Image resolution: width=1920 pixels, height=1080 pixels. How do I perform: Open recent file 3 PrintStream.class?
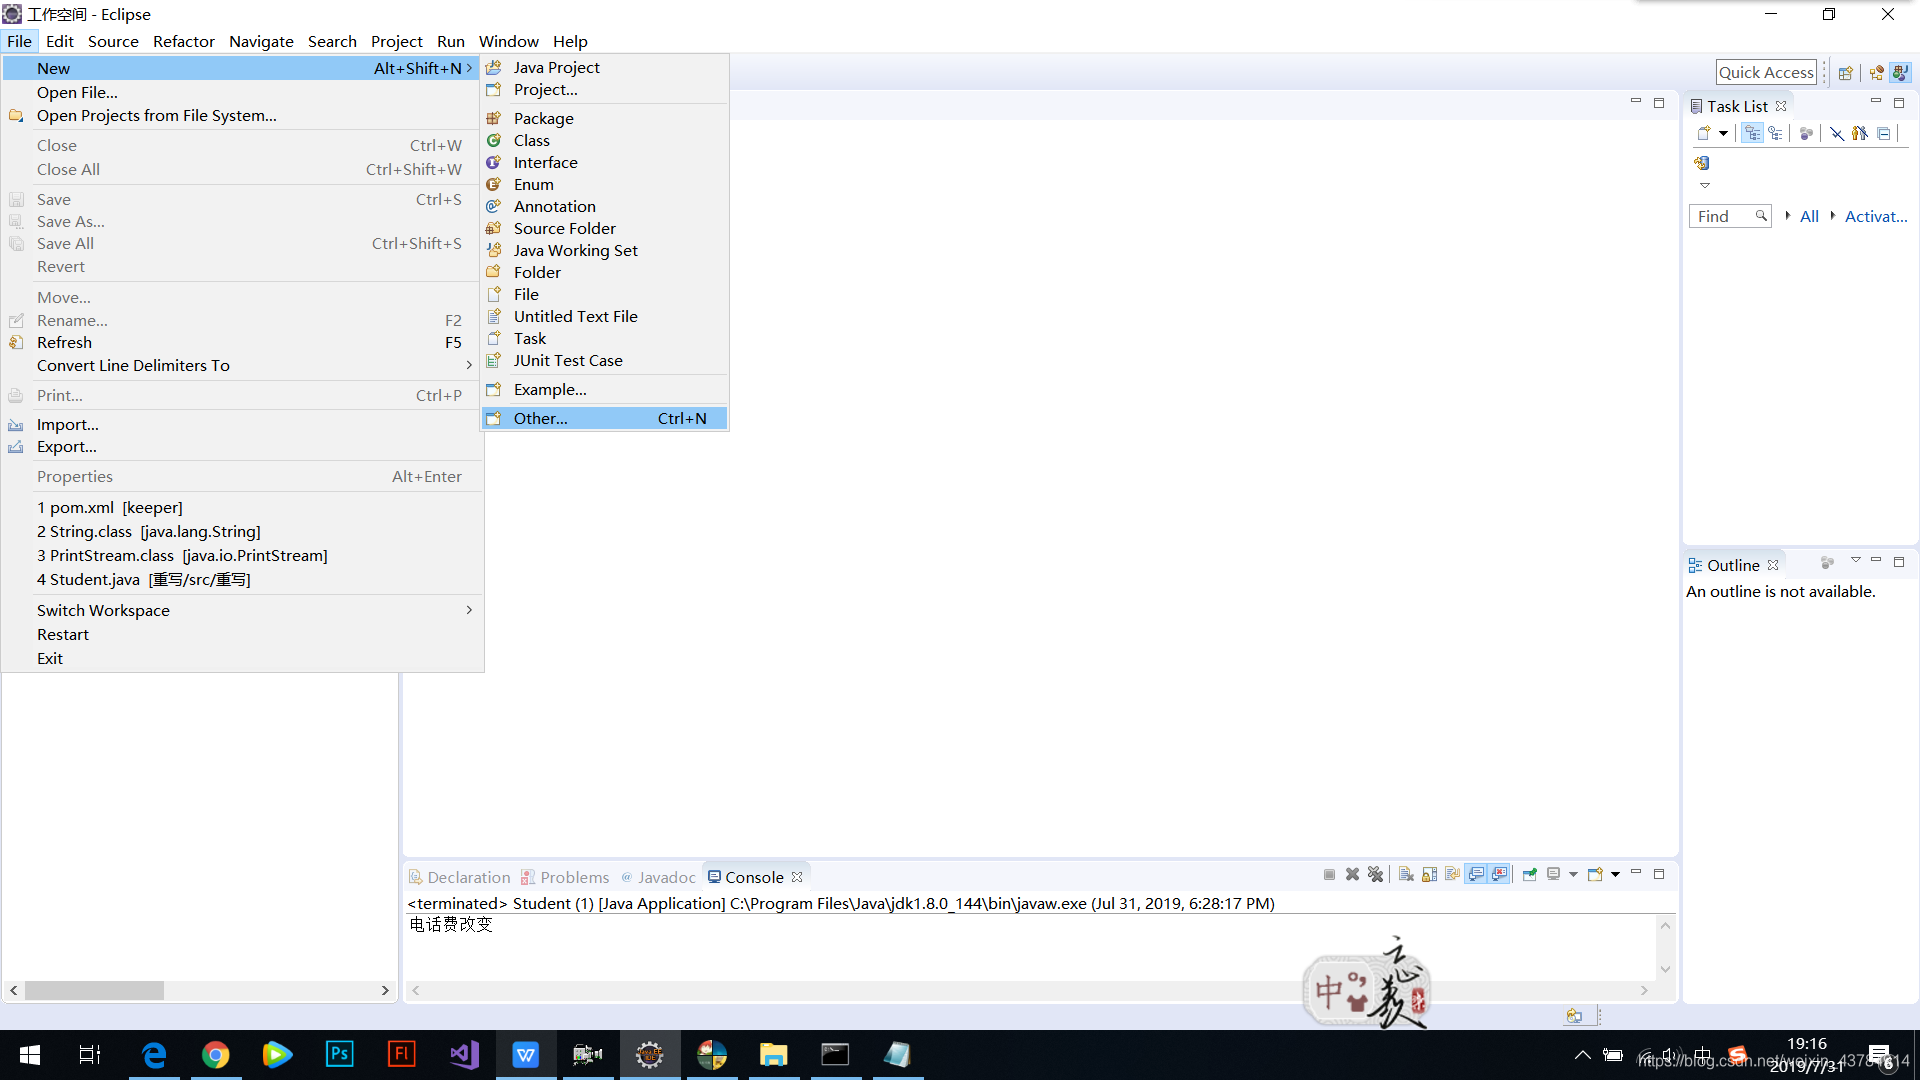[242, 555]
